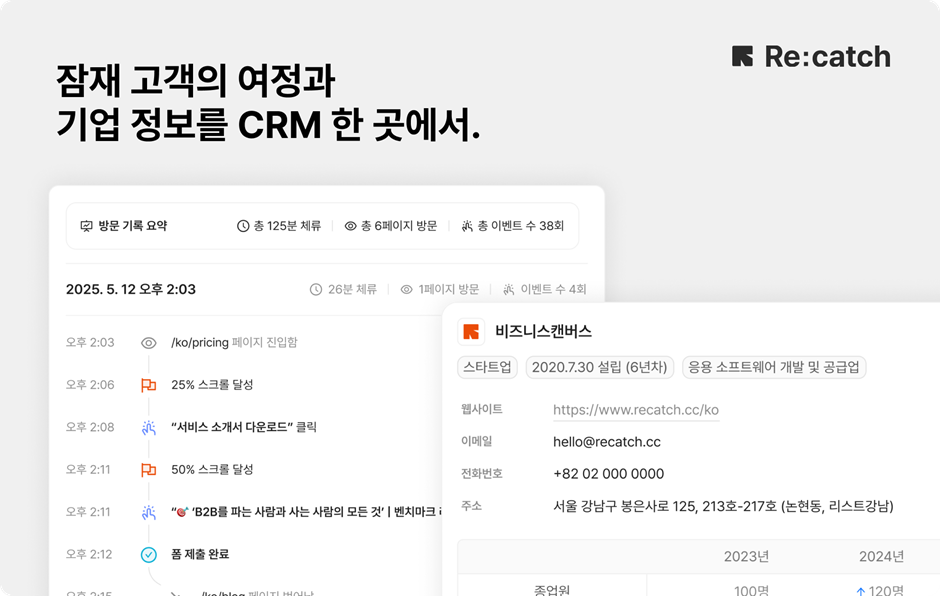Click the hello@recatch.cc email address
The image size is (940, 596).
pos(606,441)
